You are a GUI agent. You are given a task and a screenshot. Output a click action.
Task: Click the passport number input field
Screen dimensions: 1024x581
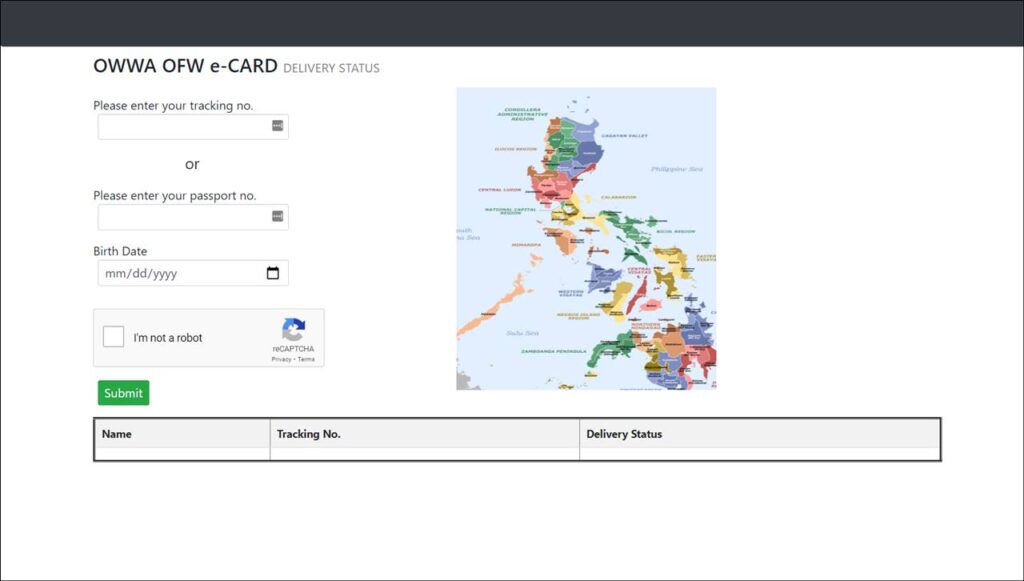coord(180,216)
